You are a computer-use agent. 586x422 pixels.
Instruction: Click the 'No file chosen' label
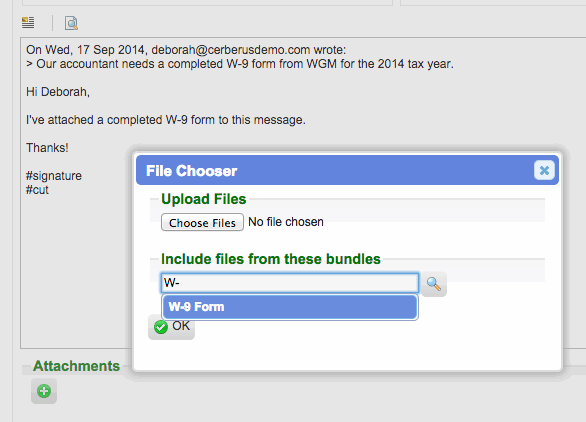(x=286, y=222)
